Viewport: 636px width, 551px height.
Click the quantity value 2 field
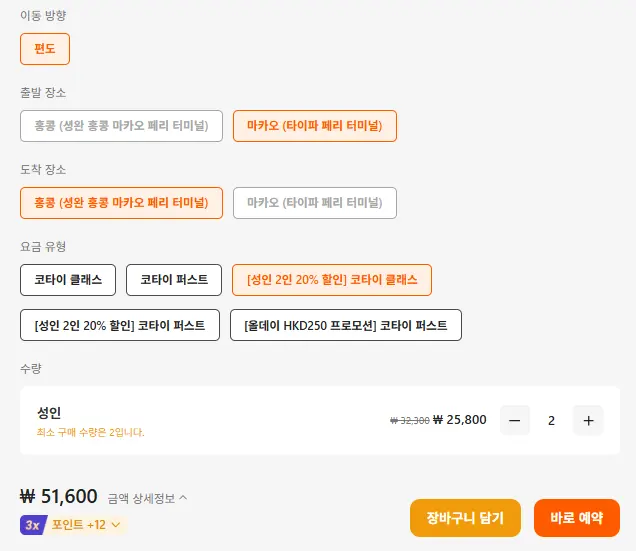(x=551, y=420)
